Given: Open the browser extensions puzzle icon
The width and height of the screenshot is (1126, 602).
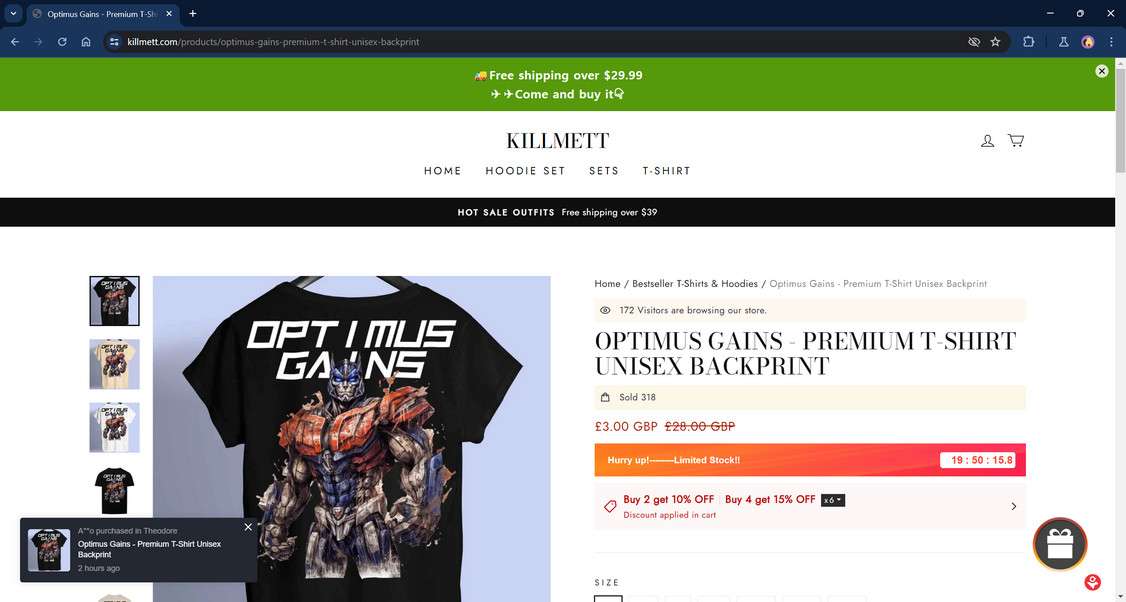Looking at the screenshot, I should point(1028,42).
